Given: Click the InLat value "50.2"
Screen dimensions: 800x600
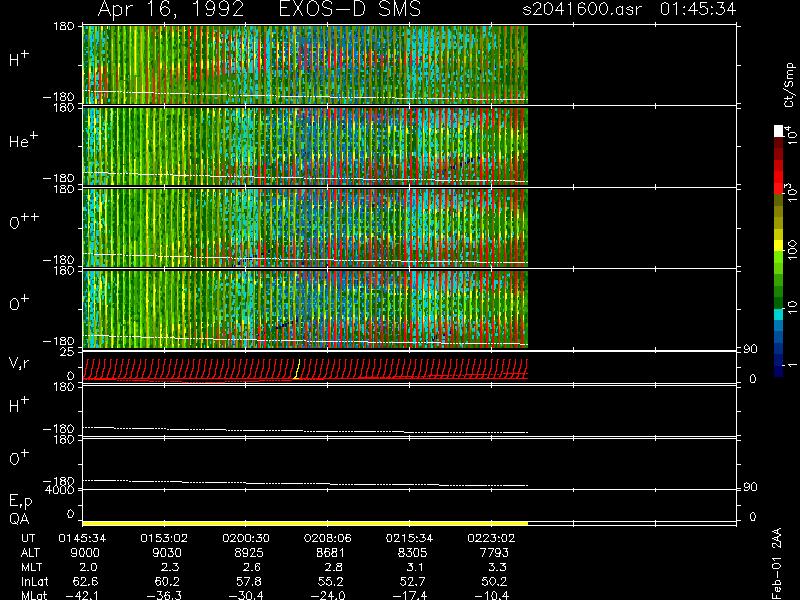Looking at the screenshot, I should [494, 582].
